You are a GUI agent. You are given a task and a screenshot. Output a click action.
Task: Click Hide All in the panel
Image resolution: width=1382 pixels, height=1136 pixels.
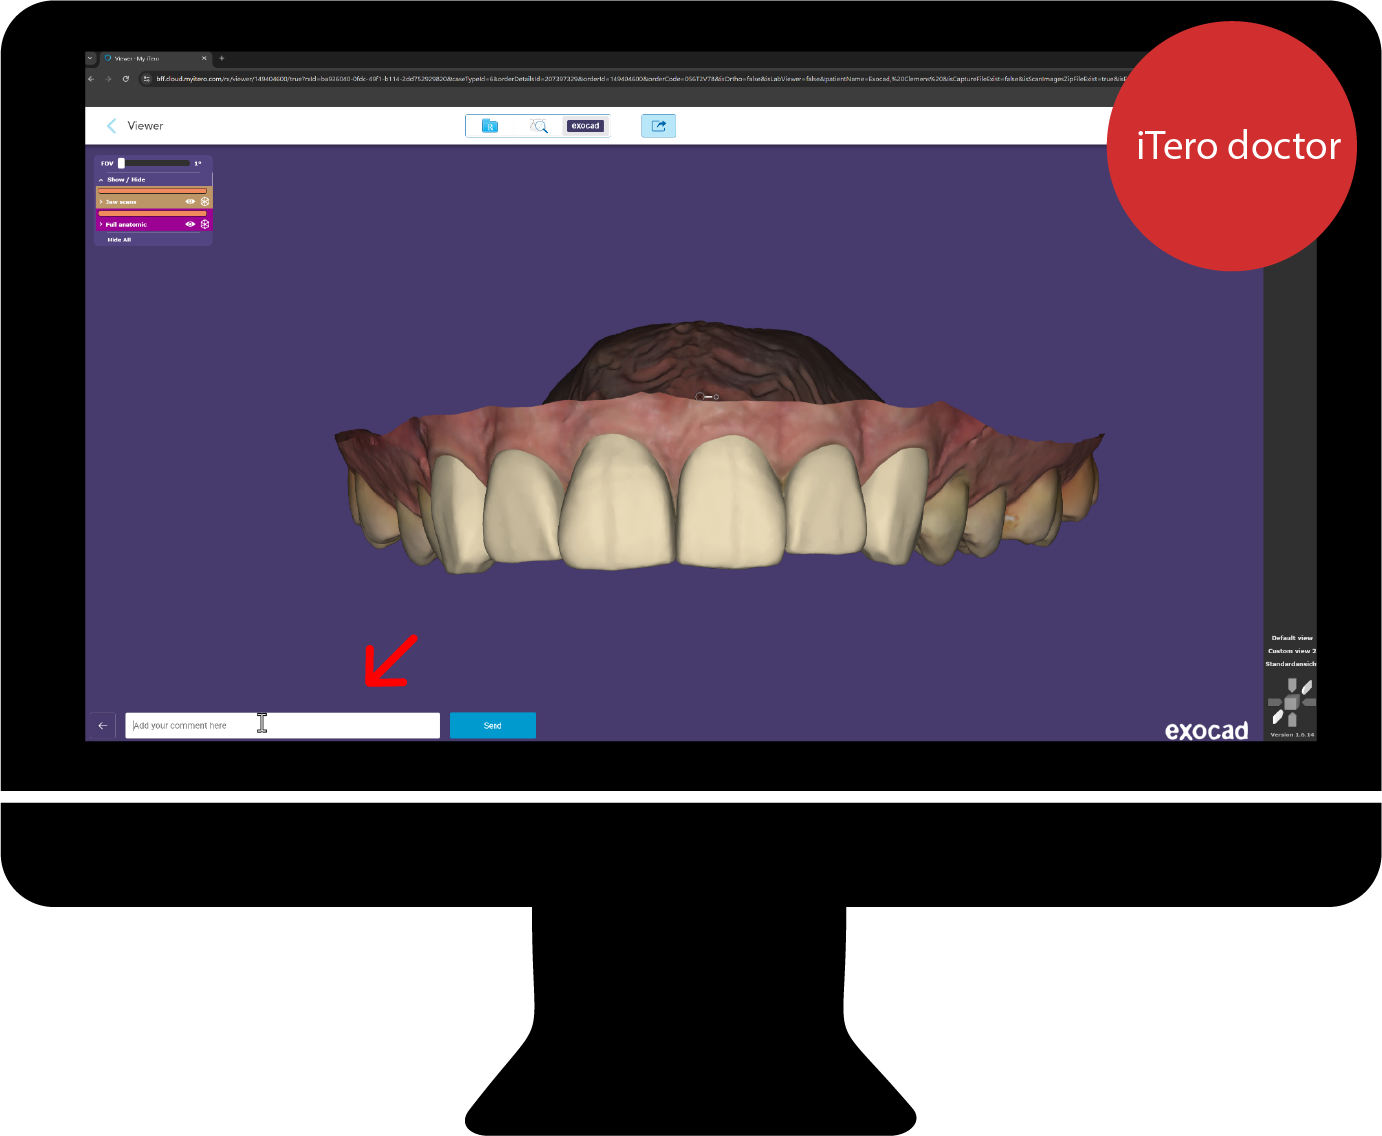pos(119,240)
